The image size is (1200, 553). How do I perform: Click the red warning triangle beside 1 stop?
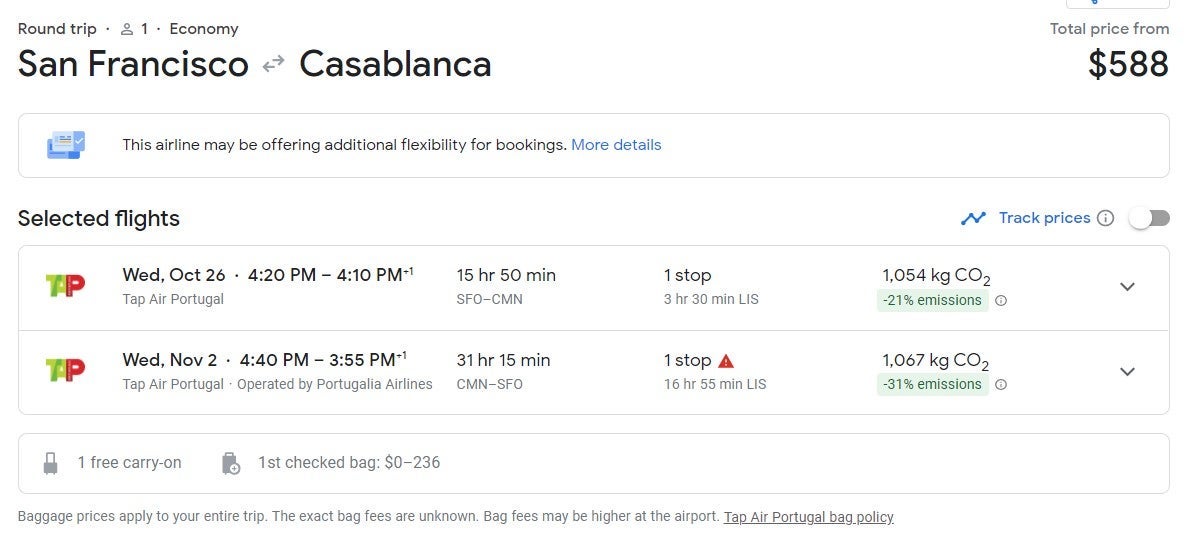click(726, 361)
